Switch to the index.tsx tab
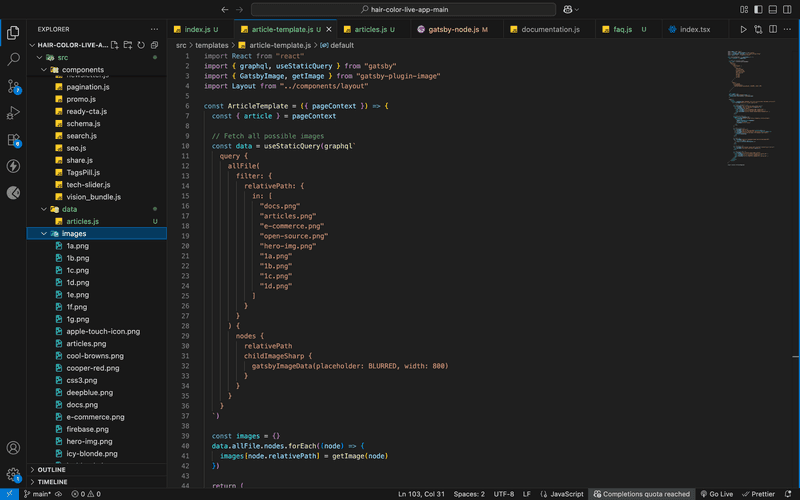Image resolution: width=800 pixels, height=500 pixels. coord(694,29)
